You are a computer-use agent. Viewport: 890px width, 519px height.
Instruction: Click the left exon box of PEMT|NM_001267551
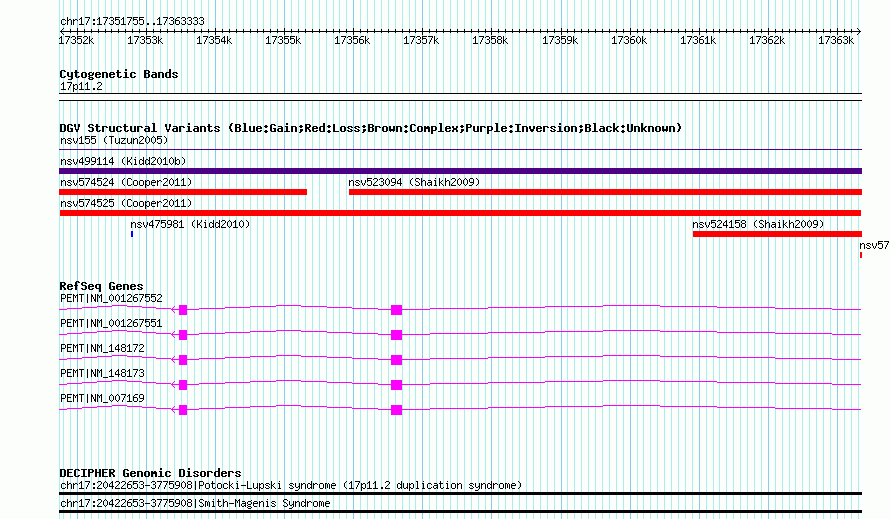(183, 335)
